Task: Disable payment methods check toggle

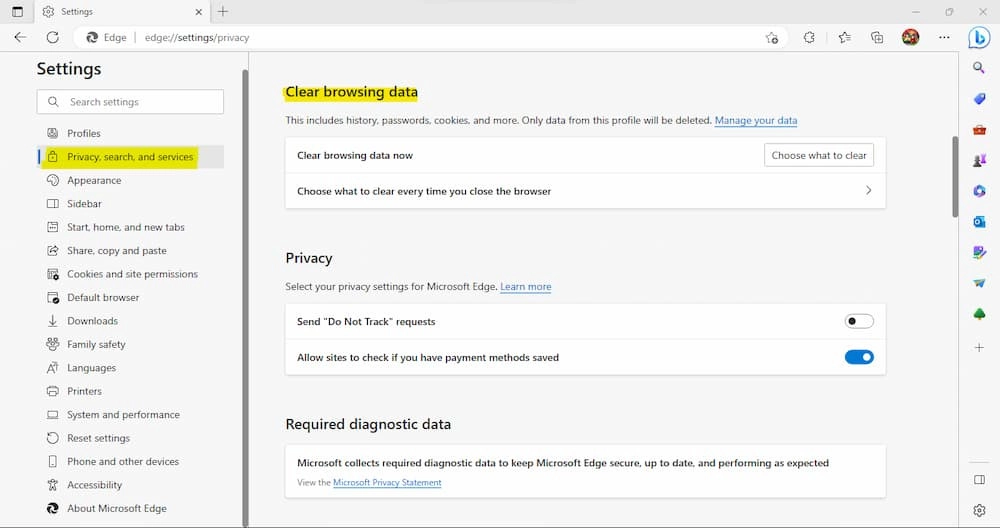Action: [859, 357]
